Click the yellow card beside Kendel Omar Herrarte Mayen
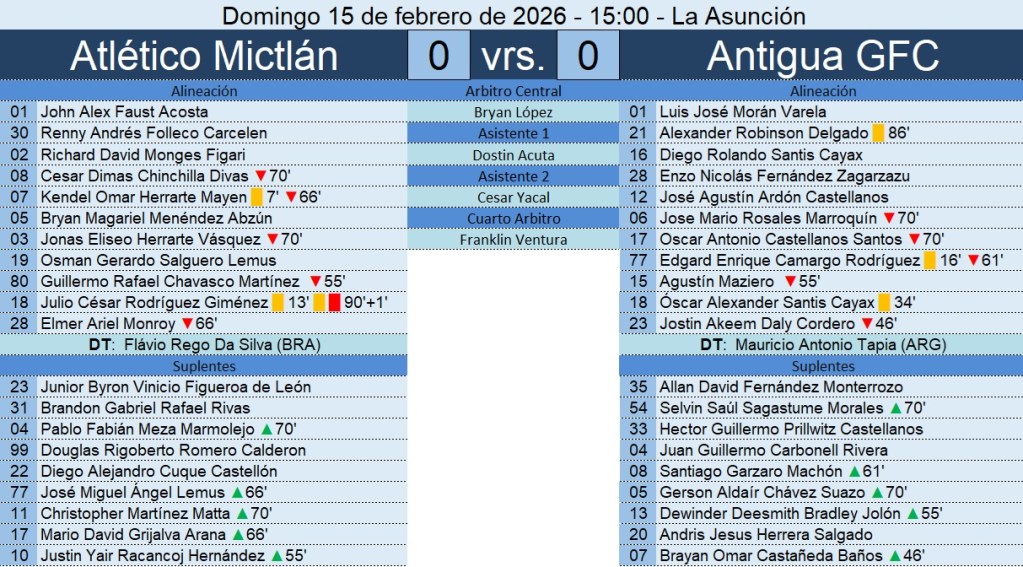Viewport: 1023px width, 567px height. [x=256, y=197]
